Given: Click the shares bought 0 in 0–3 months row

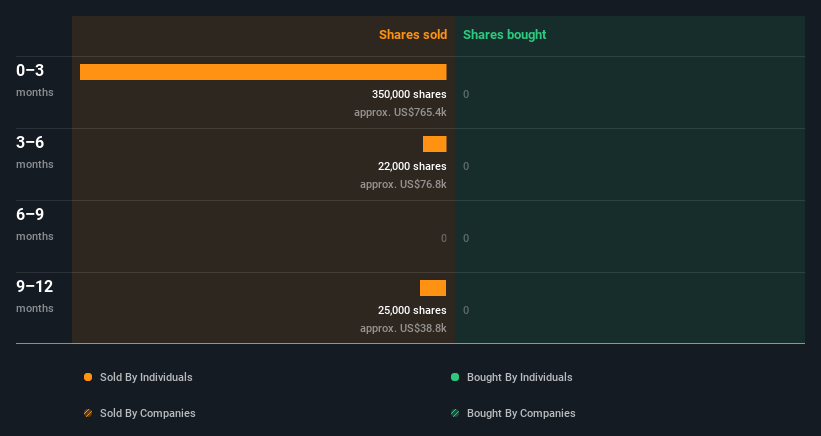Looking at the screenshot, I should point(466,94).
